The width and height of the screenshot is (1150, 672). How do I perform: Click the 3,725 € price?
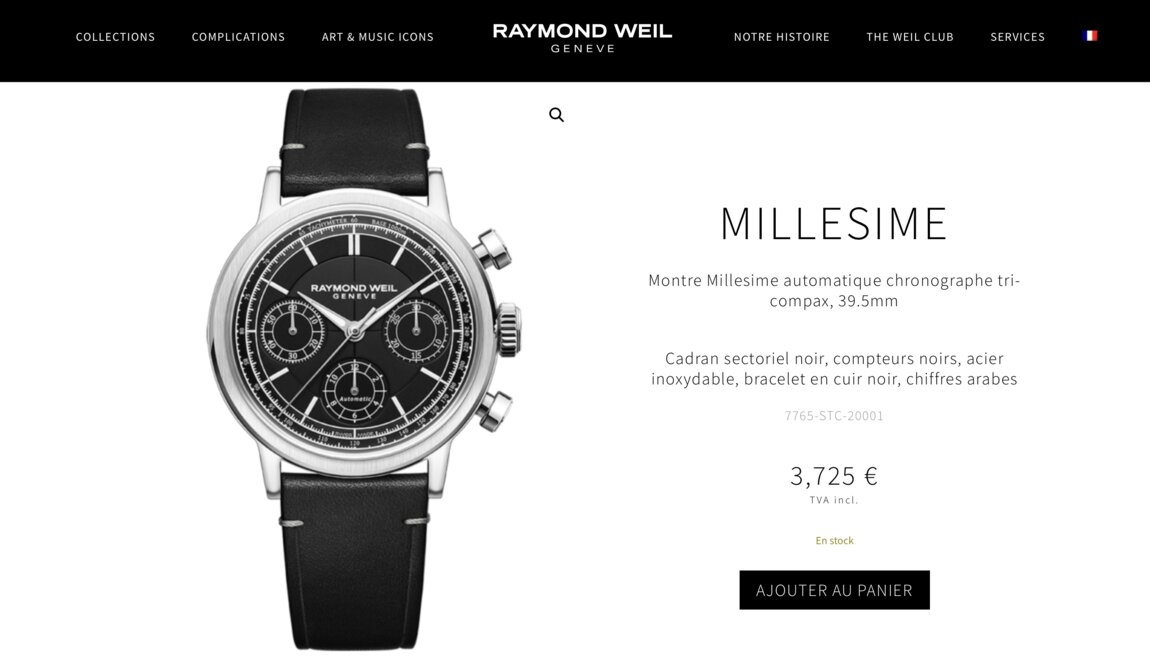click(x=835, y=476)
